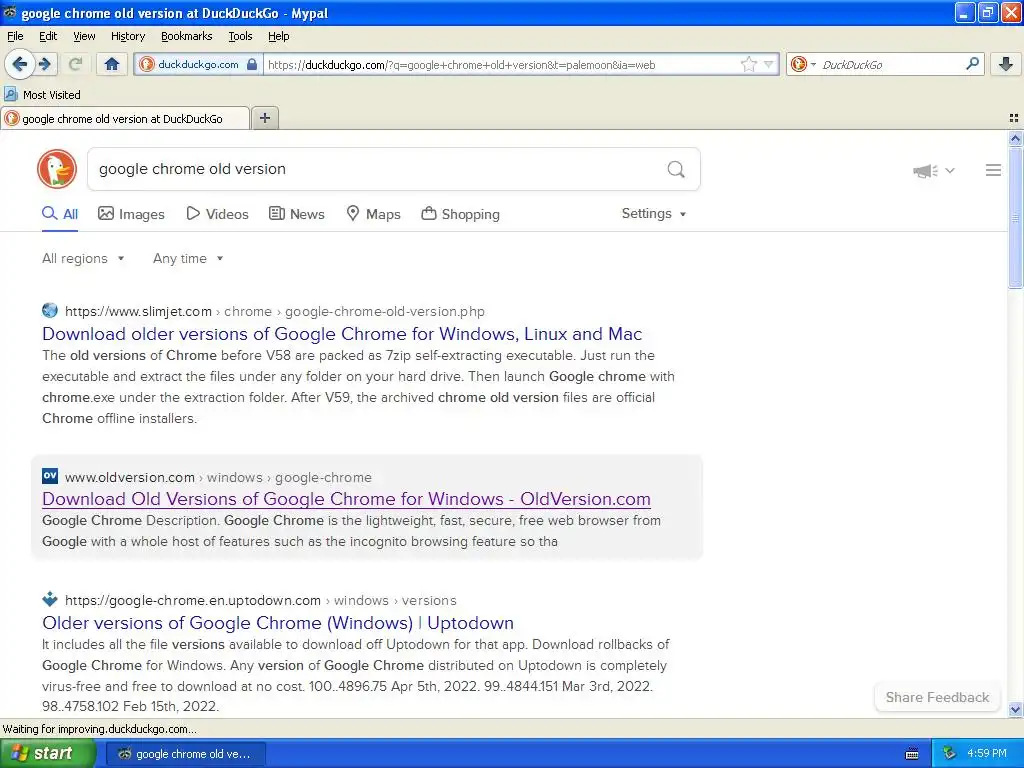Go forward with the Forward arrow button
Screen dimensions: 1024x768
tap(45, 64)
